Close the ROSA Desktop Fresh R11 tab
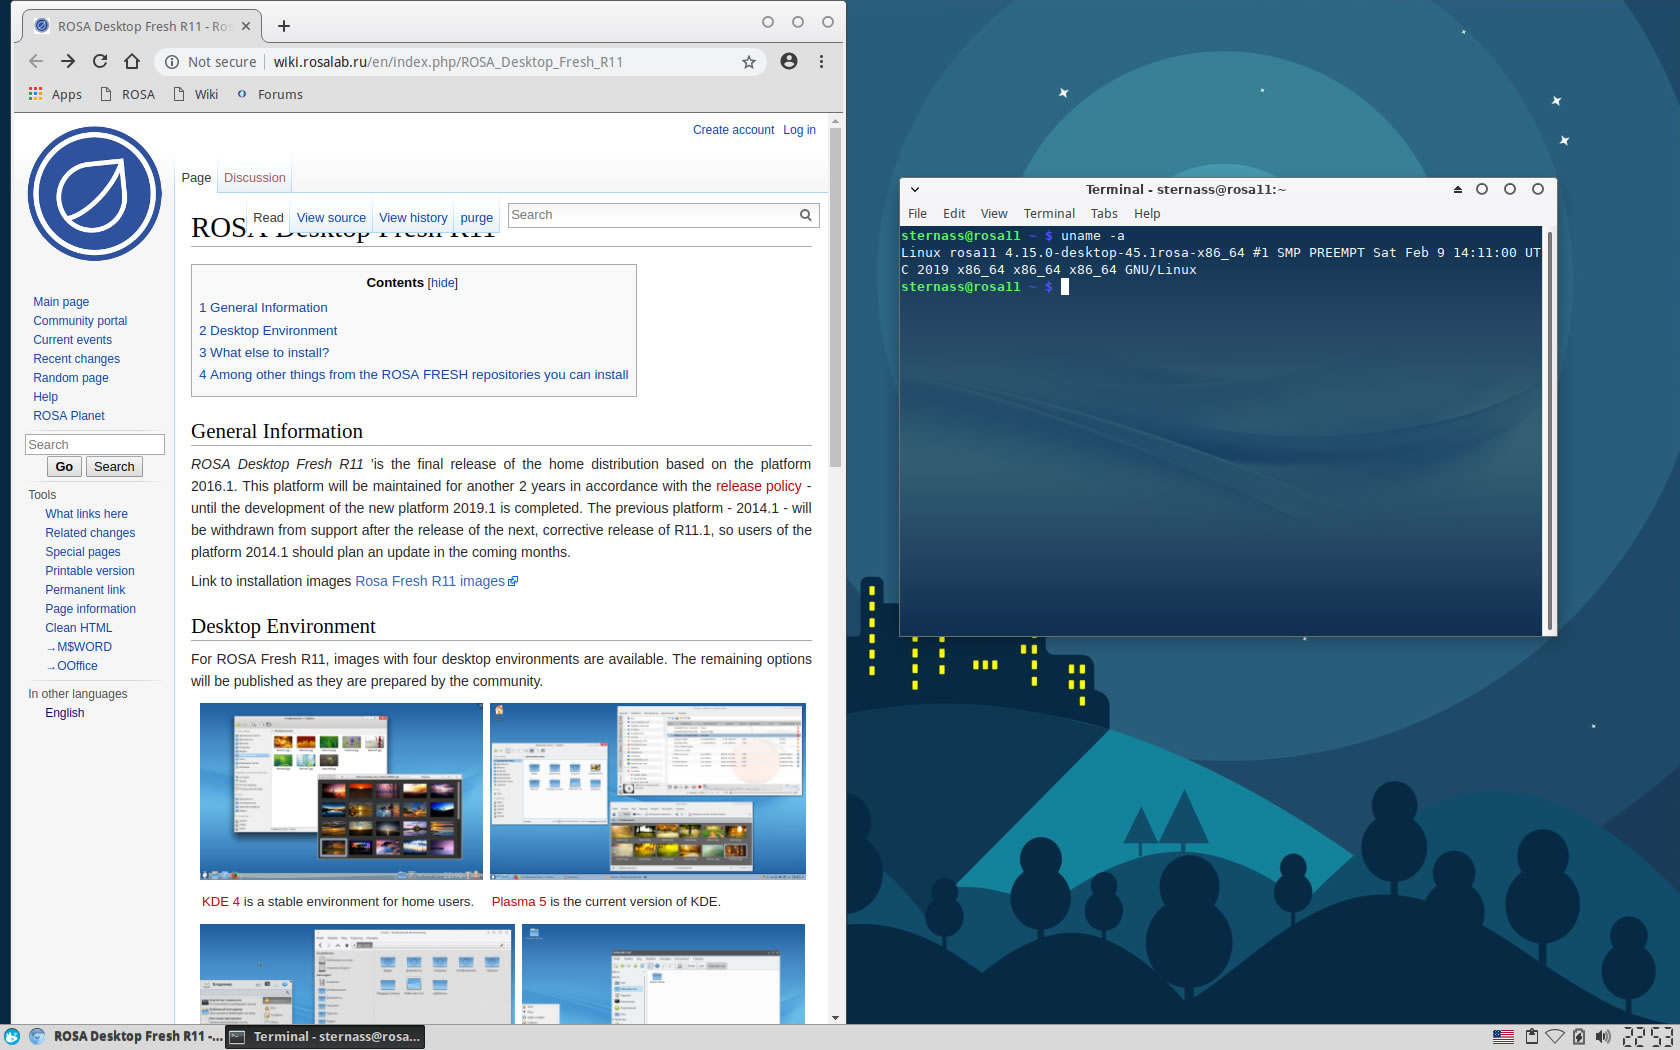The height and width of the screenshot is (1050, 1680). click(246, 26)
